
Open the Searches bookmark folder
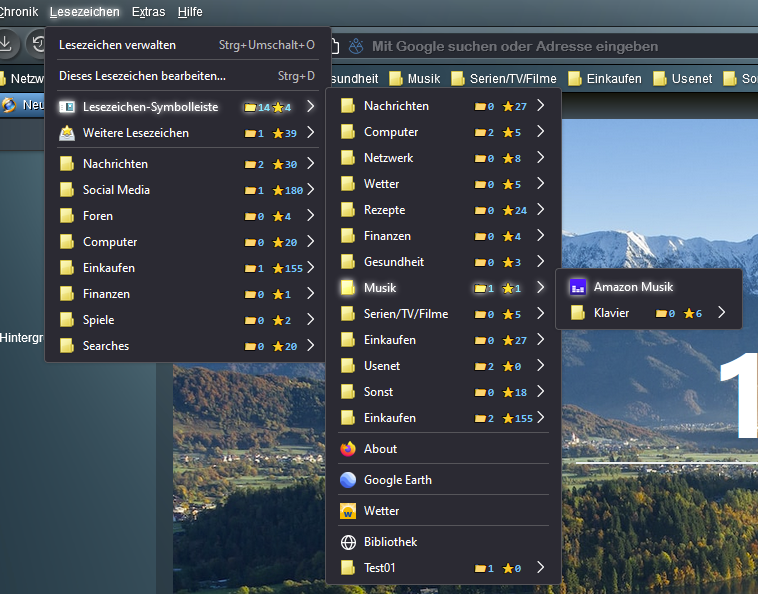pyautogui.click(x=106, y=346)
